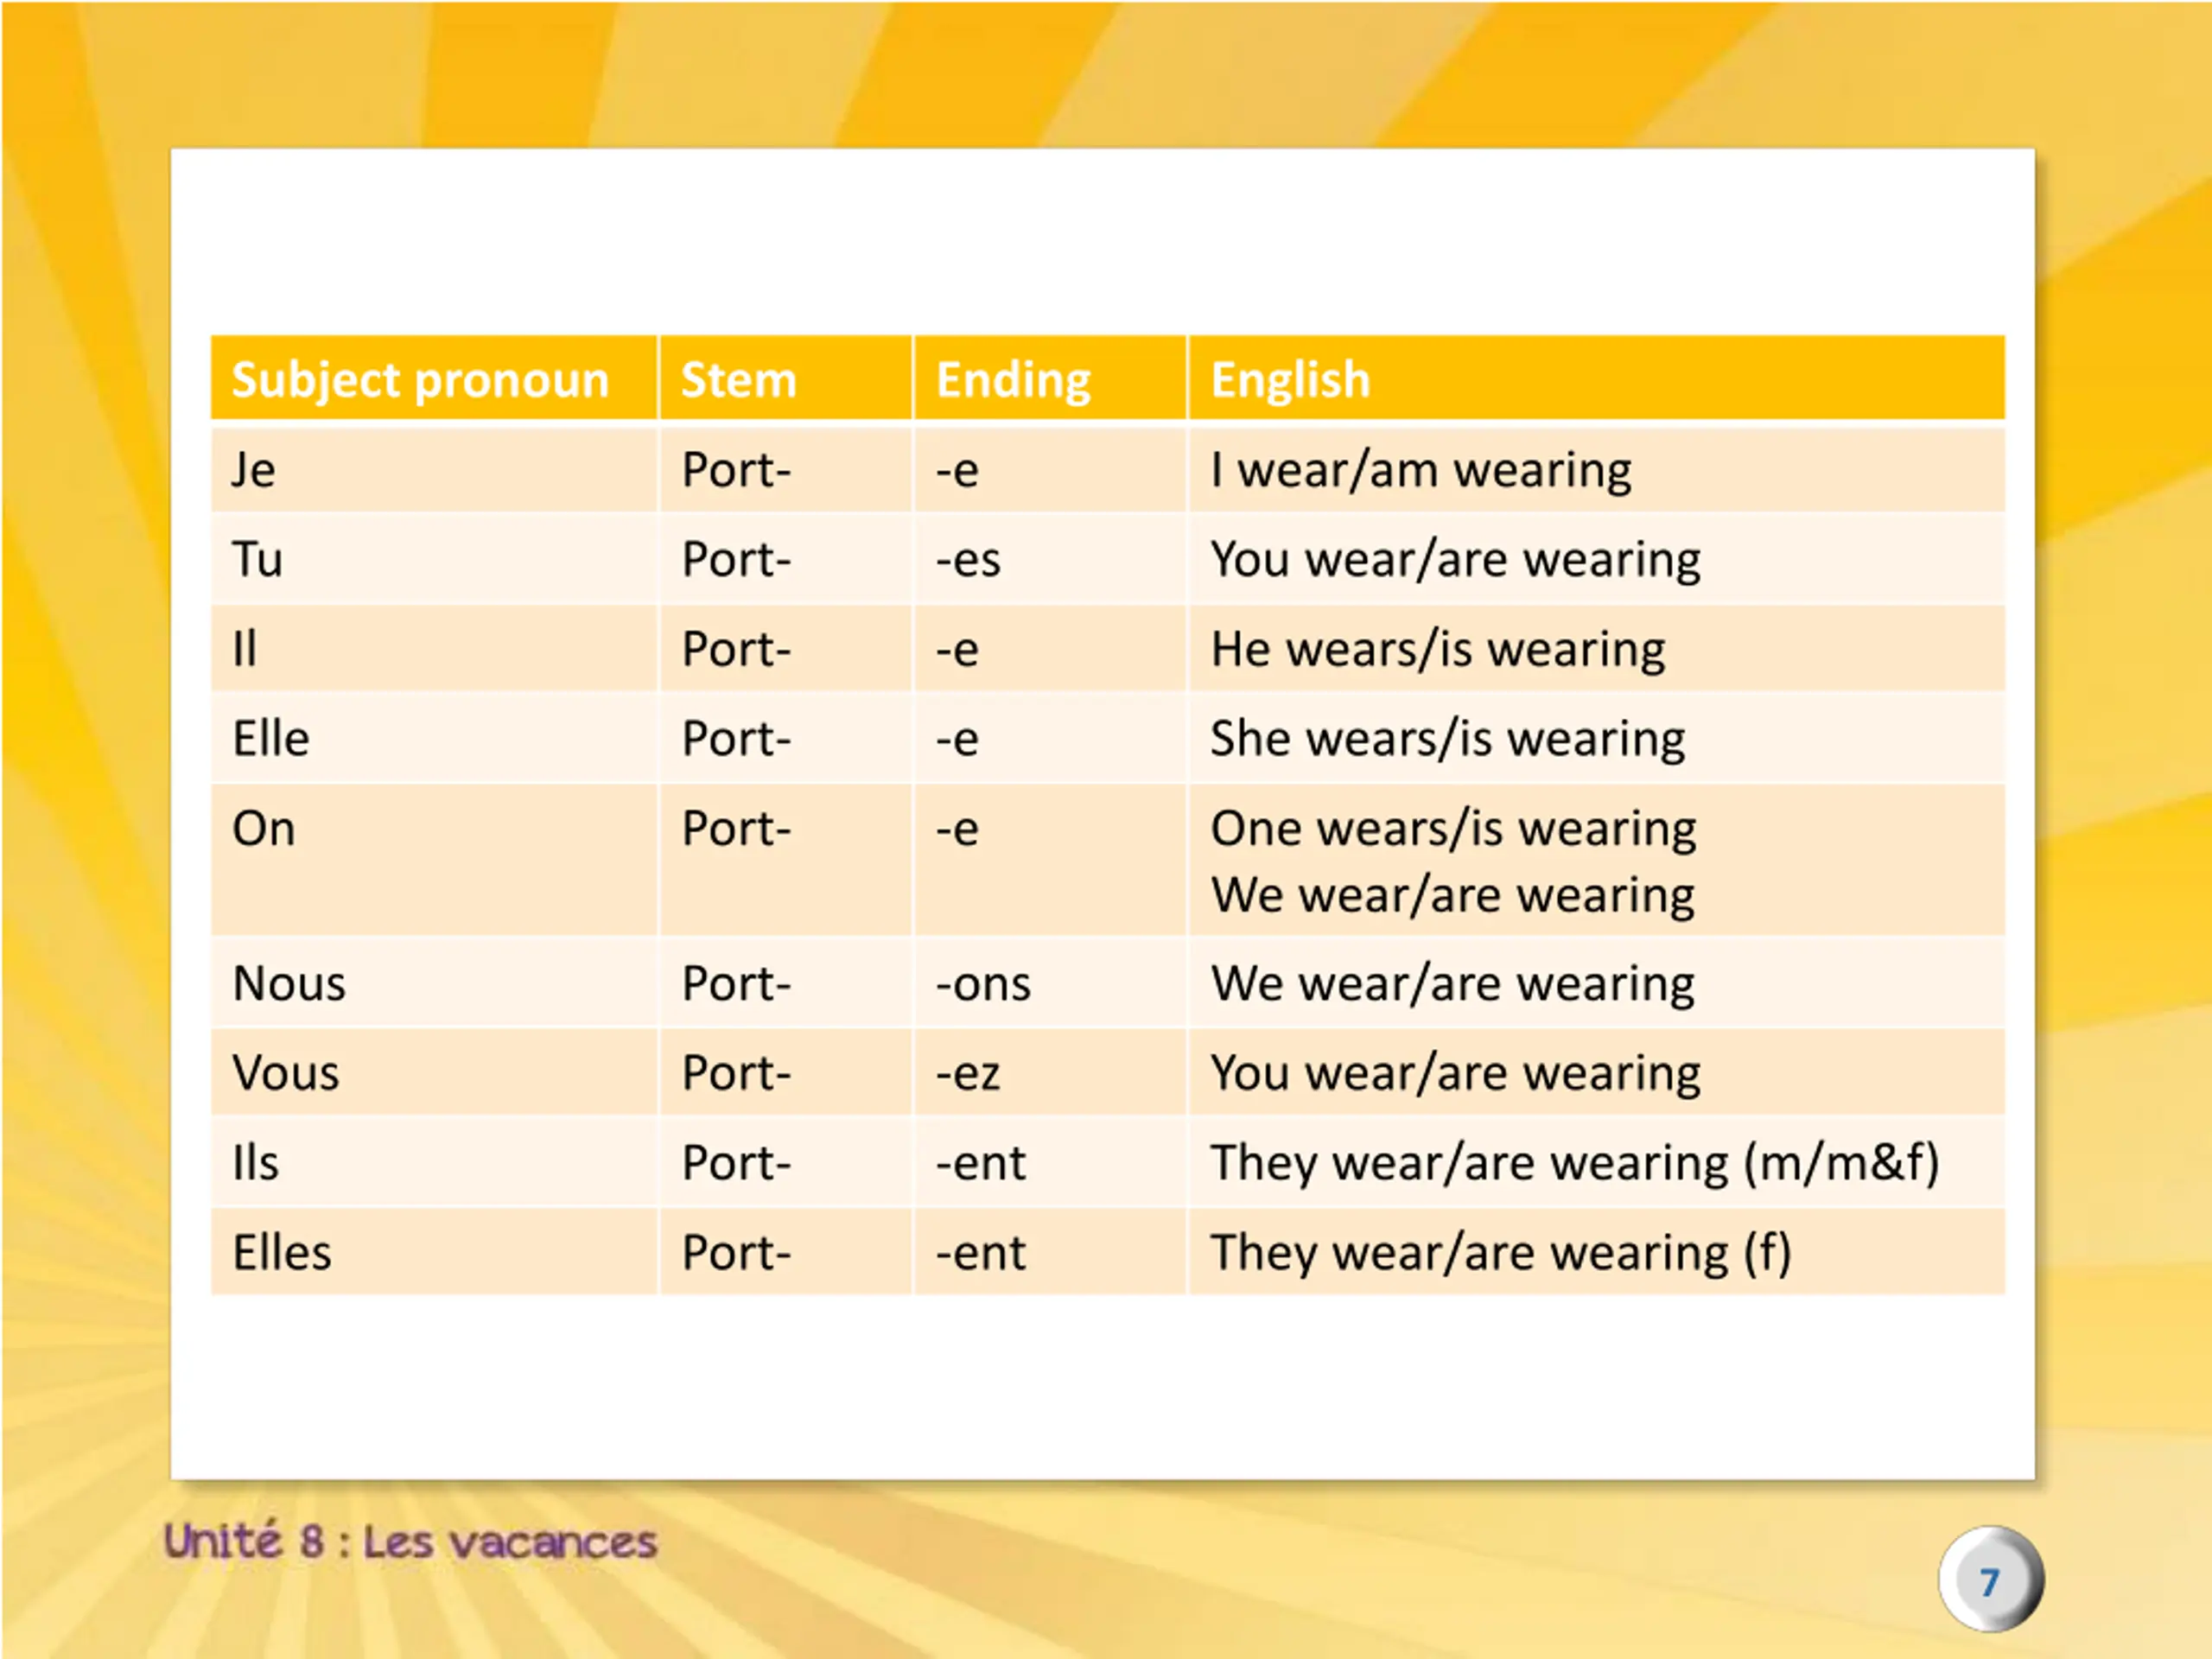Select the 'Elle' pronoun cell

(434, 738)
